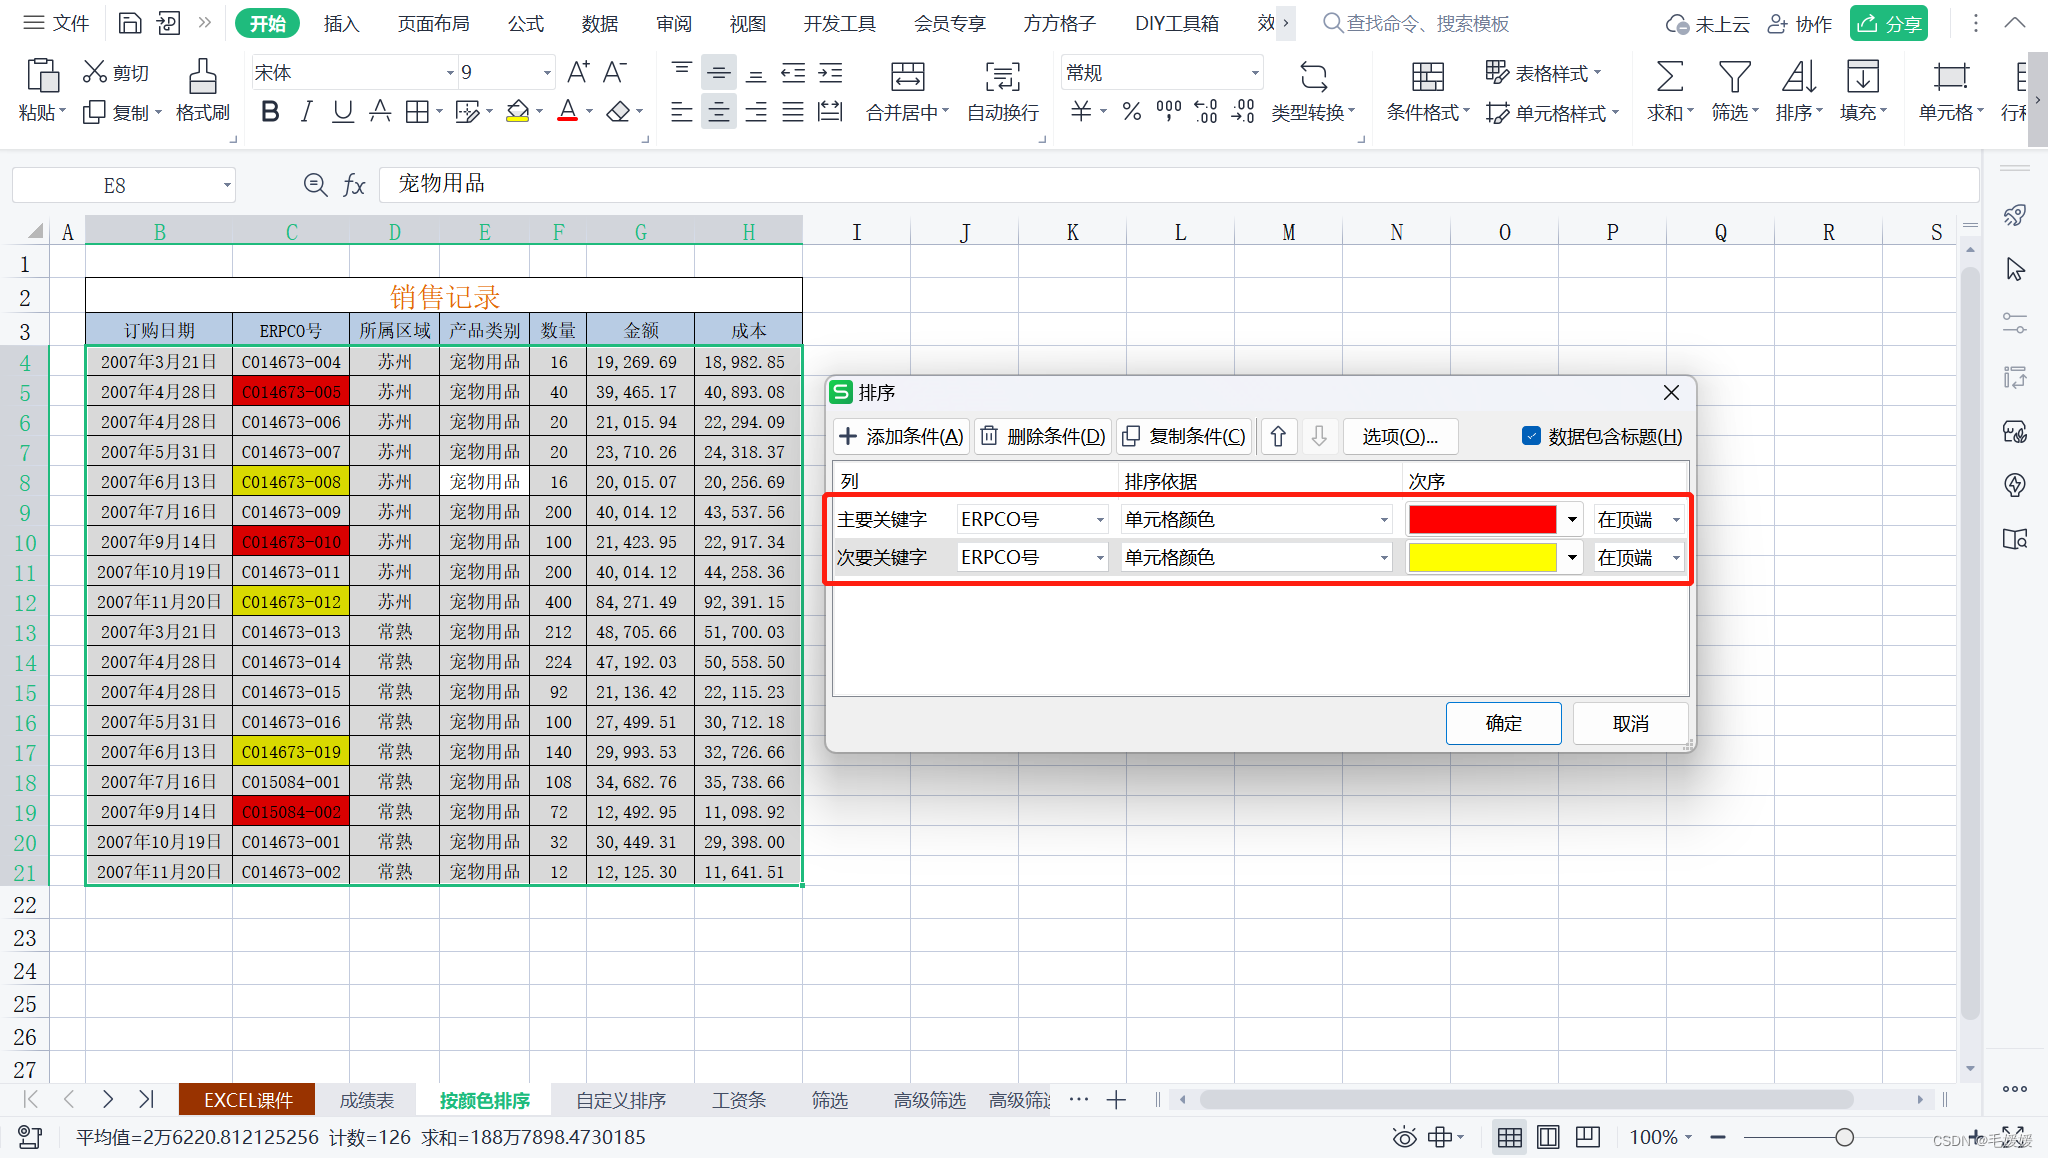
Task: Click the 确定 button in sort dialog
Action: coord(1502,723)
